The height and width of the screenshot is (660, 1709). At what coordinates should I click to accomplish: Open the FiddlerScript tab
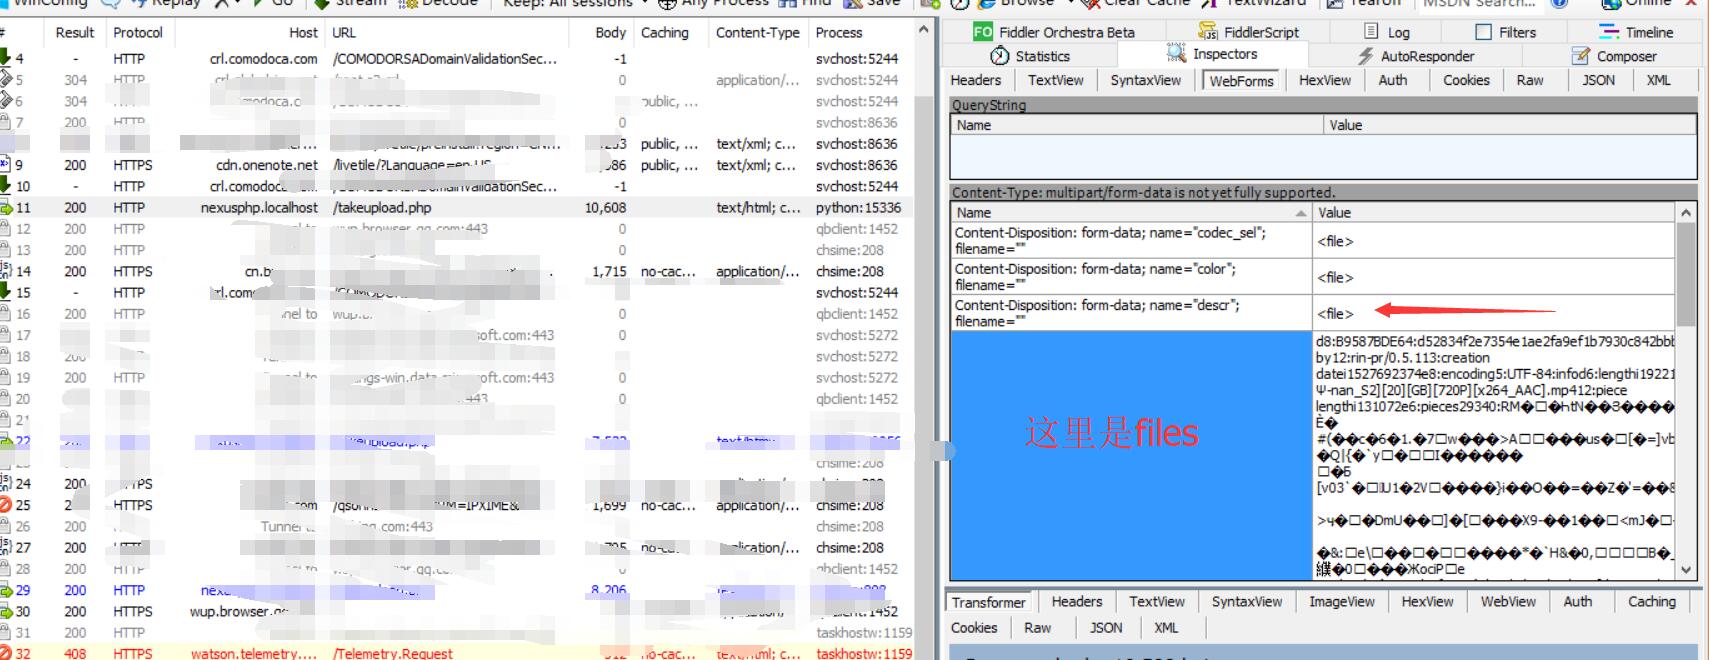pyautogui.click(x=1248, y=32)
